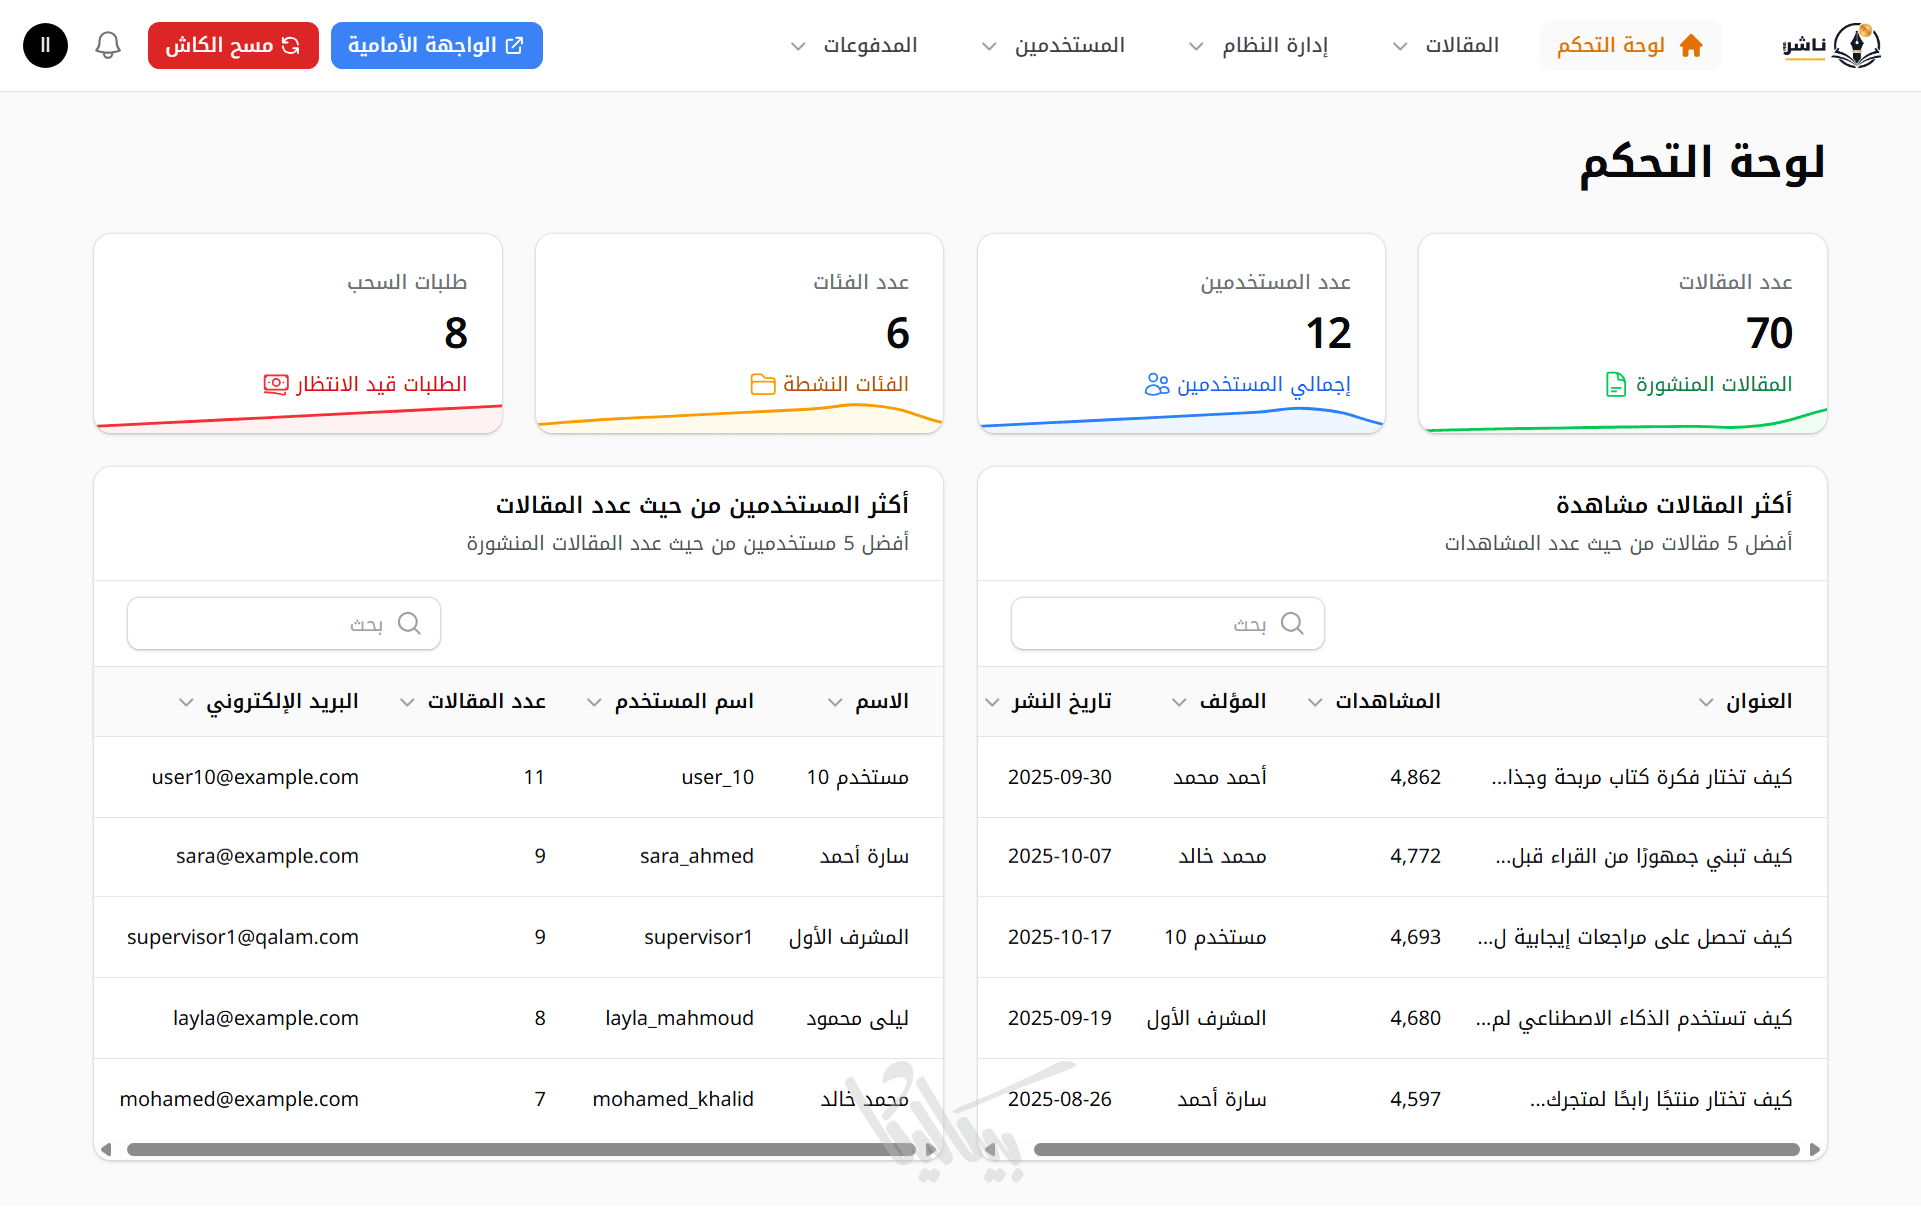1921x1207 pixels.
Task: Click the blue total users icon
Action: 1157,384
